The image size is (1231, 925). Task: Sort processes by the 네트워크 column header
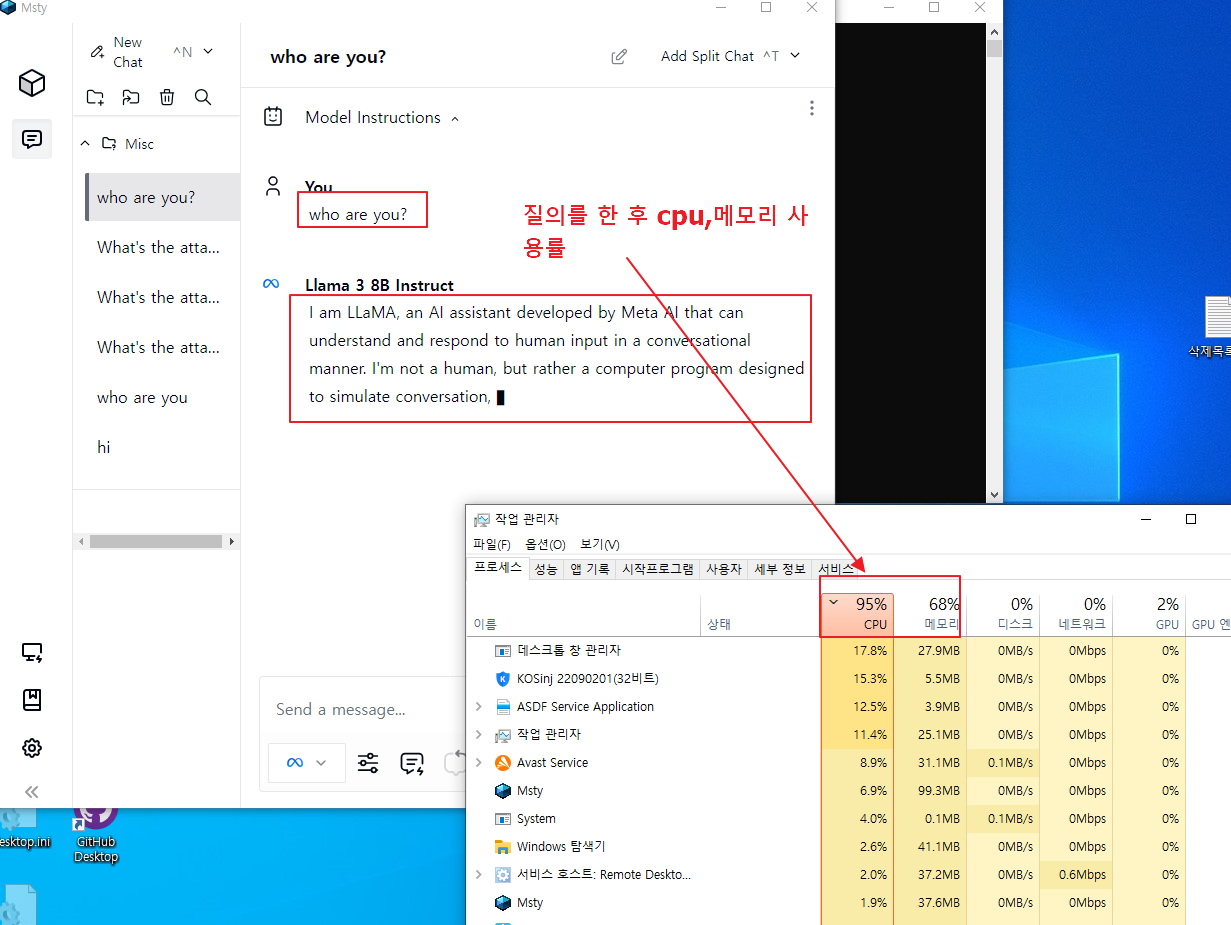tap(1076, 614)
